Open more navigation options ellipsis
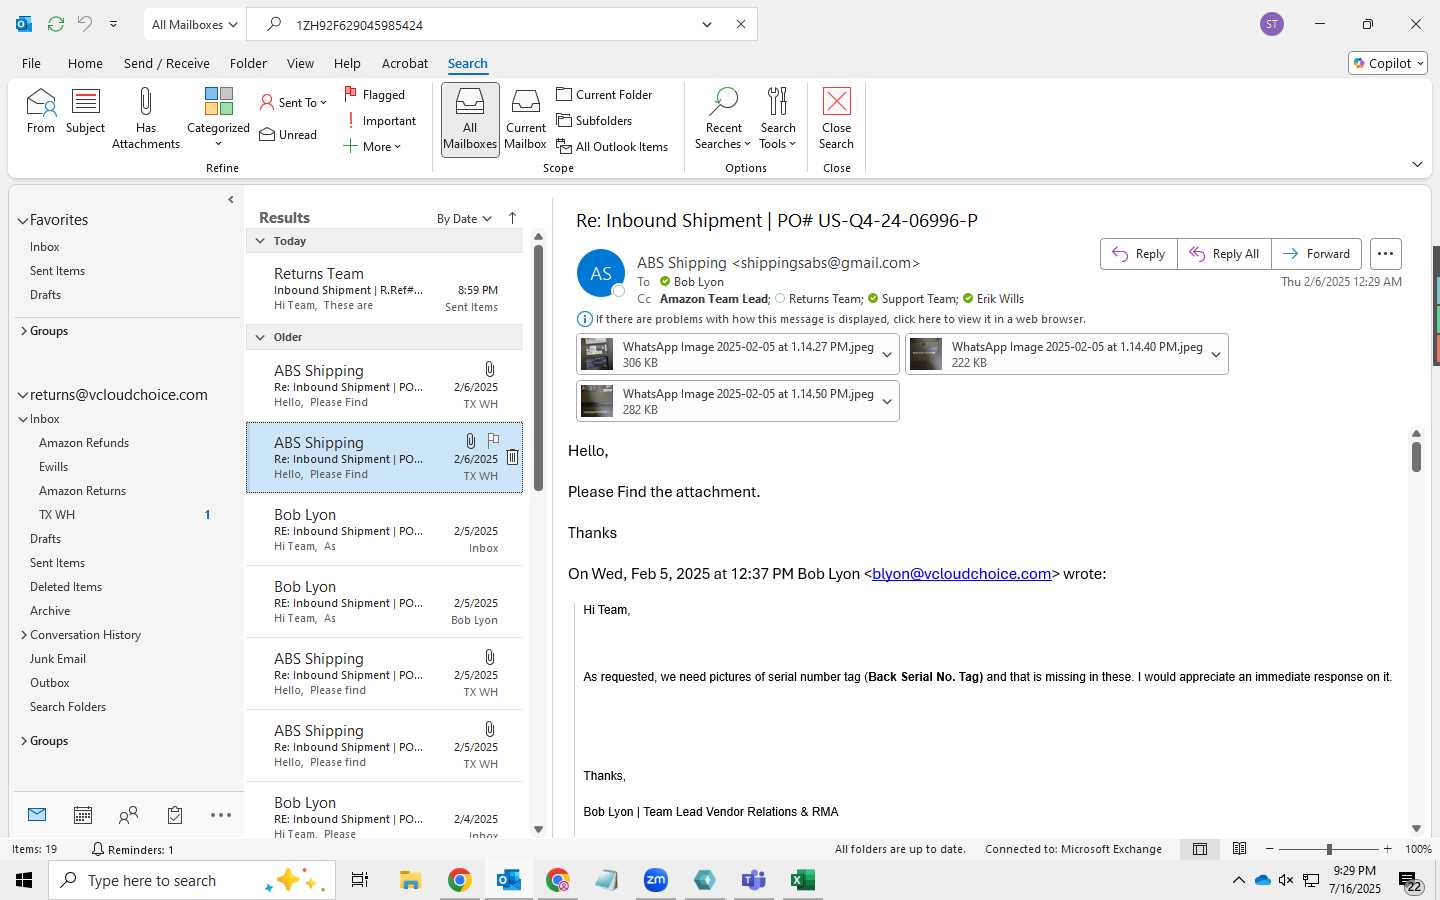Screen dimensions: 1440x900 (221, 815)
